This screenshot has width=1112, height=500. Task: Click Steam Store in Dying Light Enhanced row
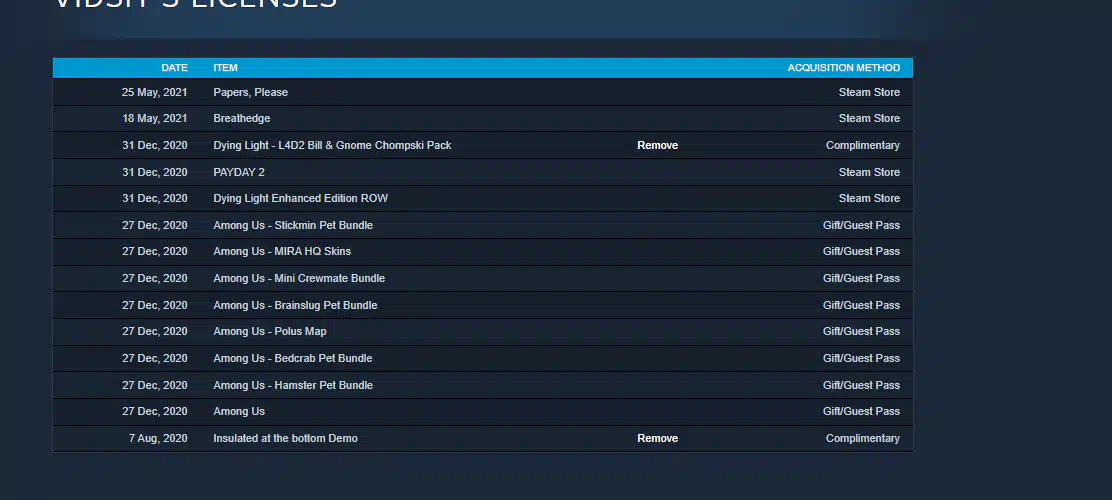pyautogui.click(x=869, y=199)
